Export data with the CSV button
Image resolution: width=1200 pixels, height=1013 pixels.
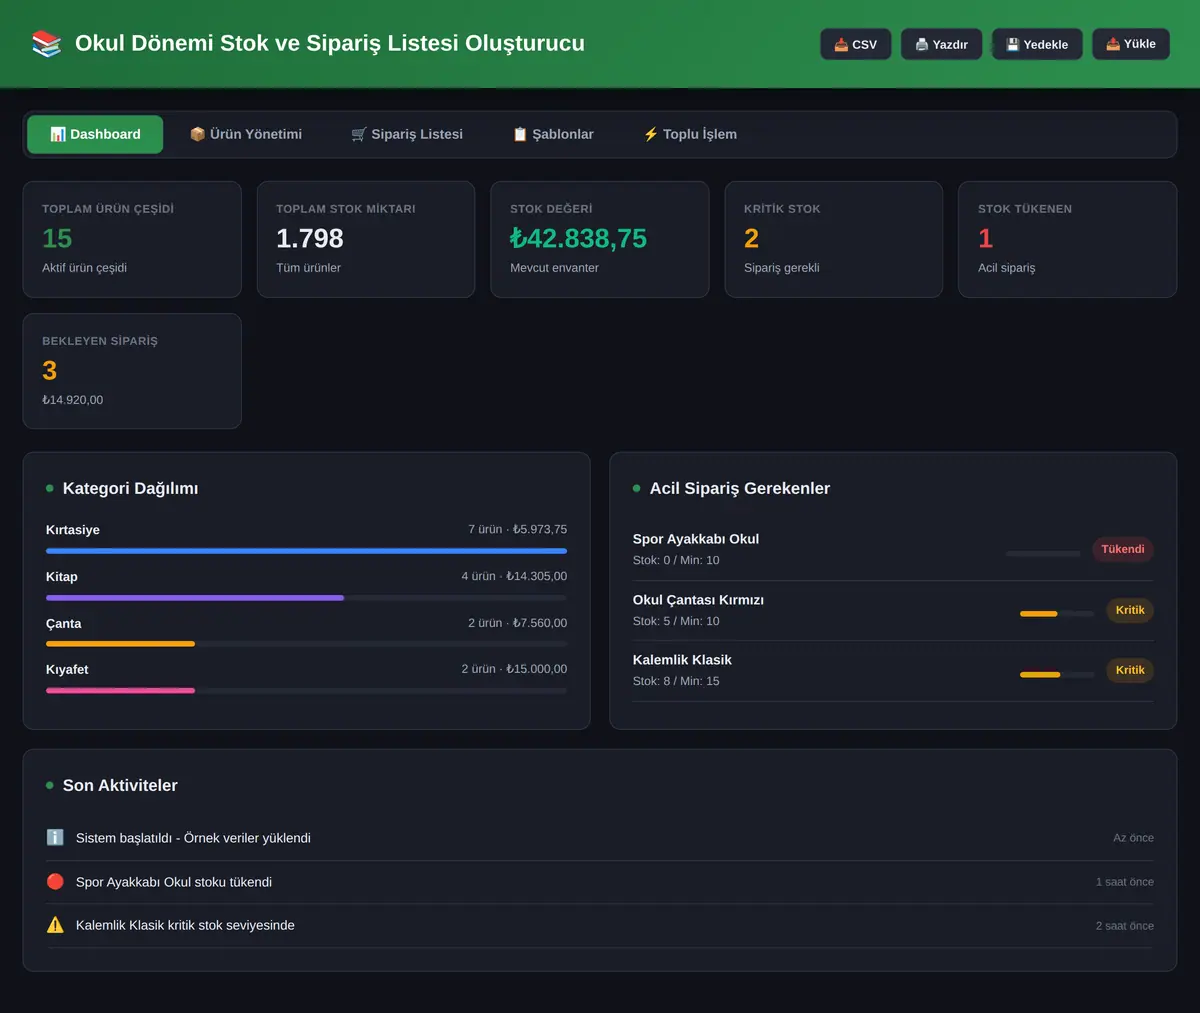856,44
